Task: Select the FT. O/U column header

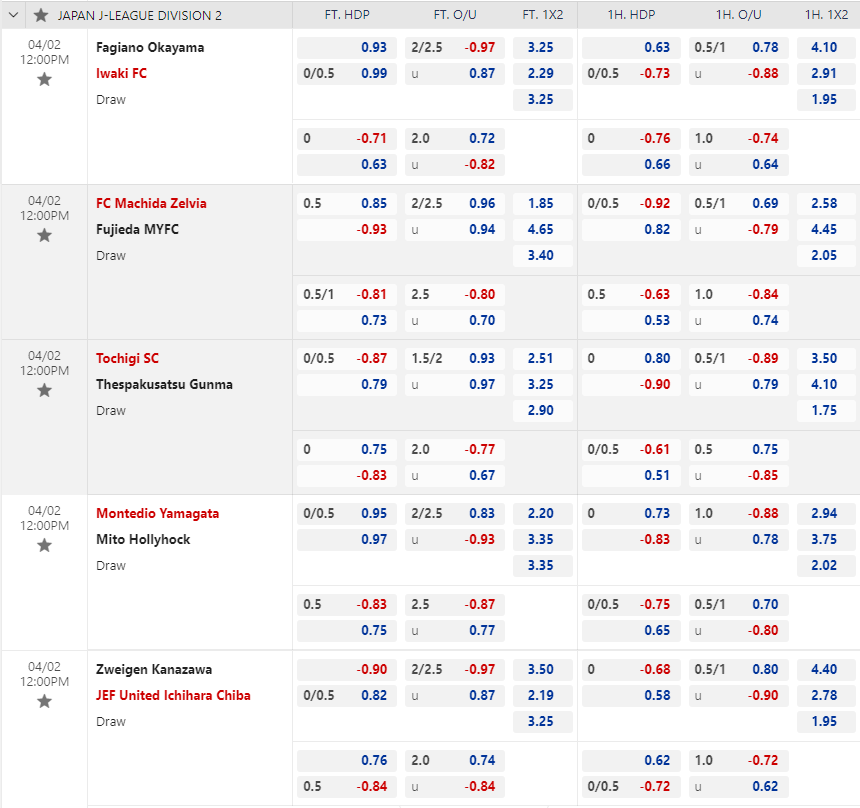Action: point(455,15)
